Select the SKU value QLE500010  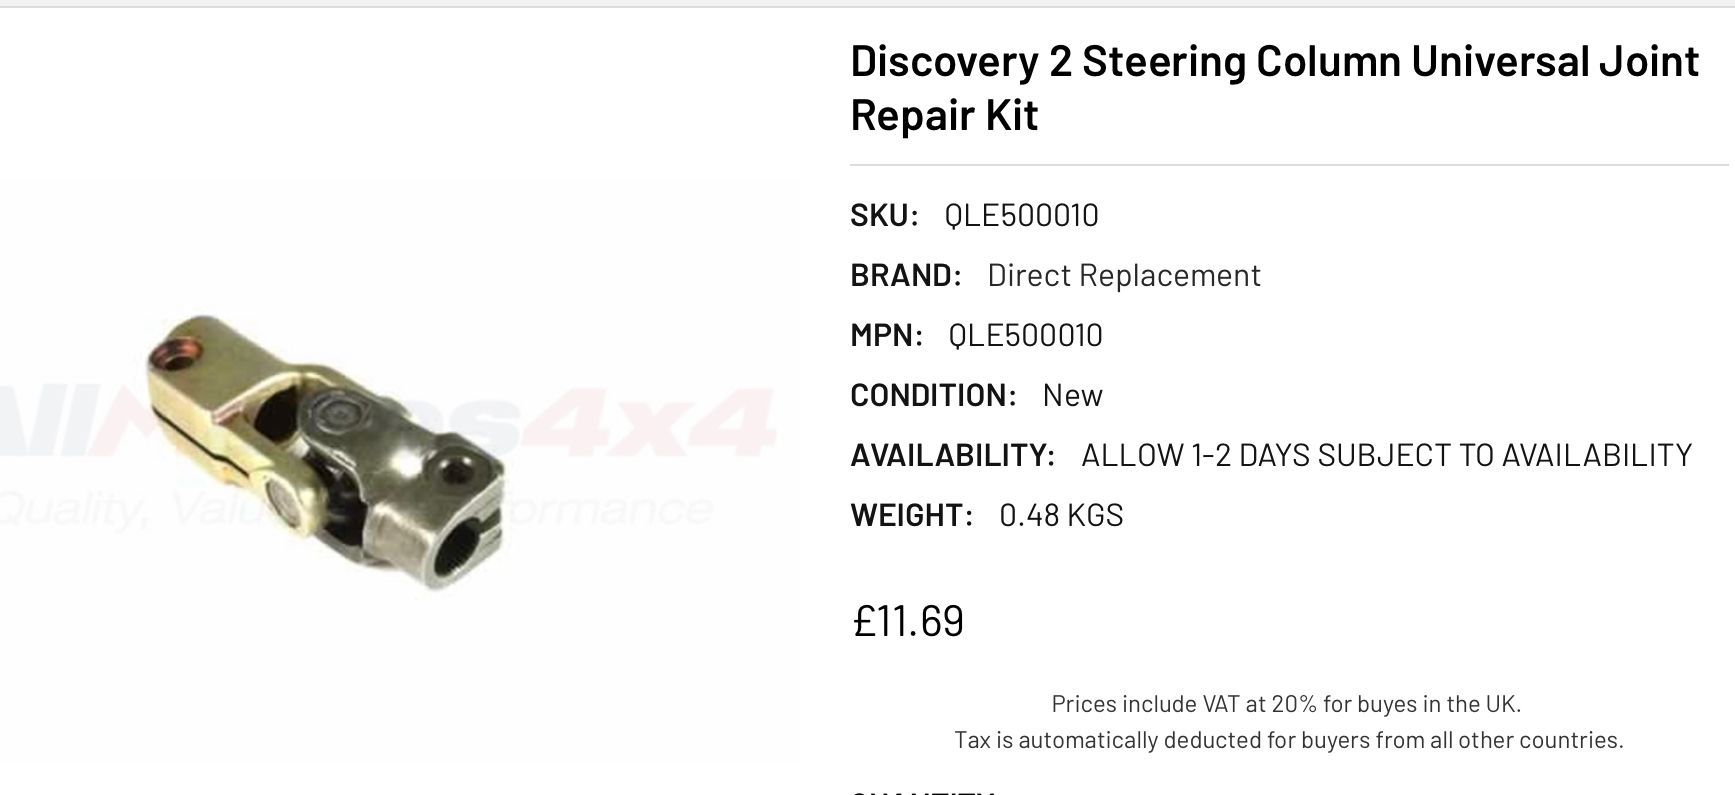pyautogui.click(x=1021, y=215)
